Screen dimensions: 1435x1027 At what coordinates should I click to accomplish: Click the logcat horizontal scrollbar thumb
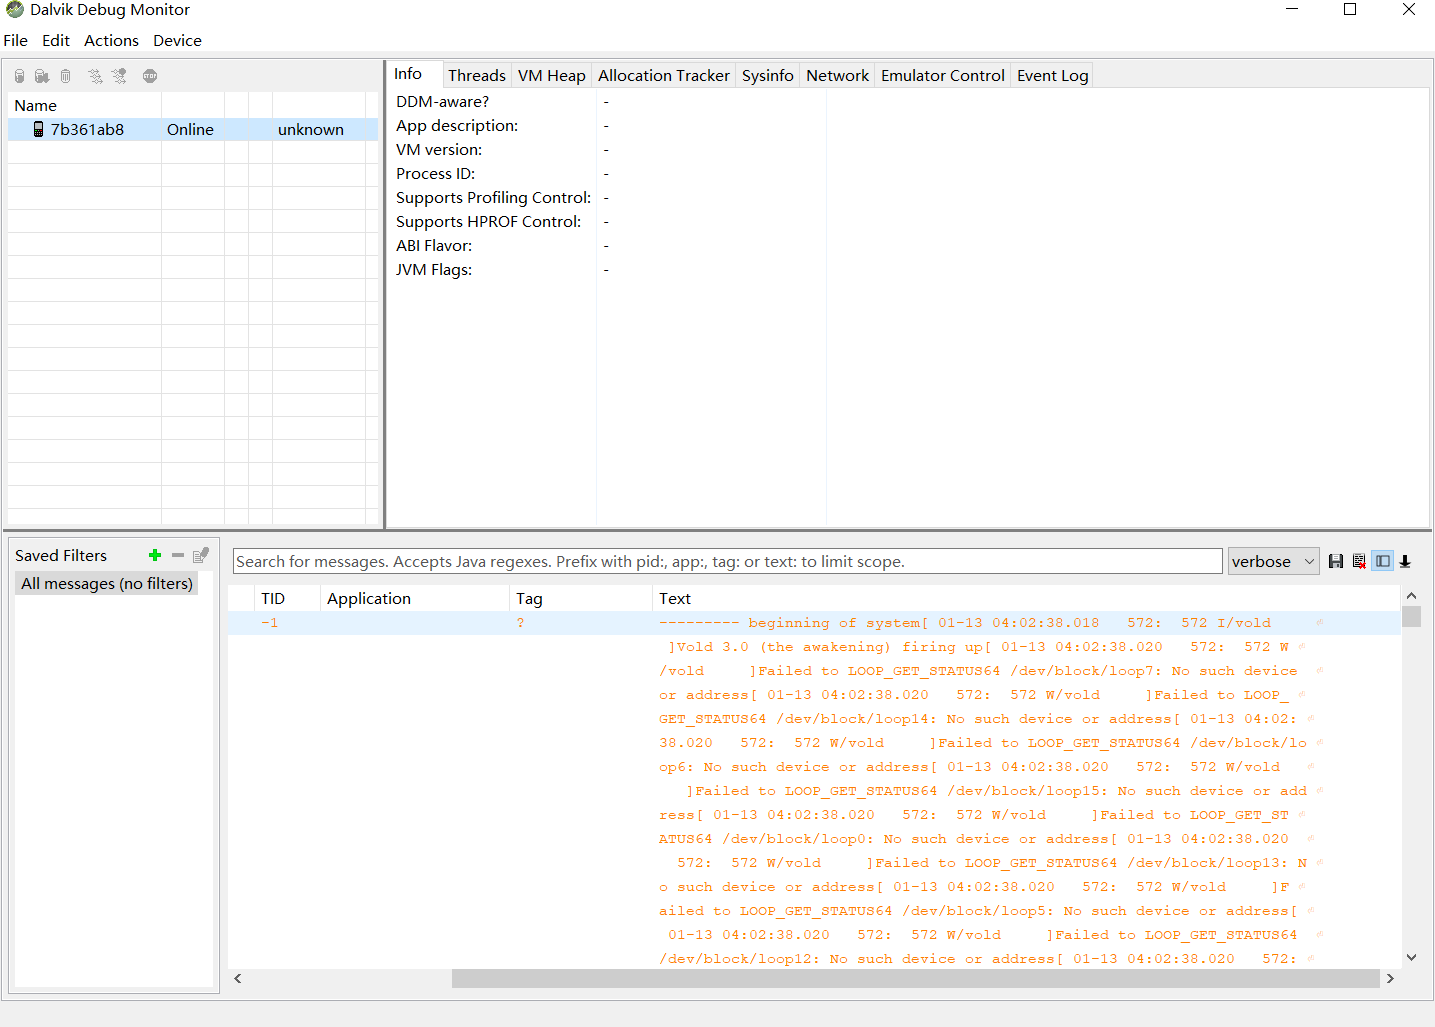click(915, 978)
